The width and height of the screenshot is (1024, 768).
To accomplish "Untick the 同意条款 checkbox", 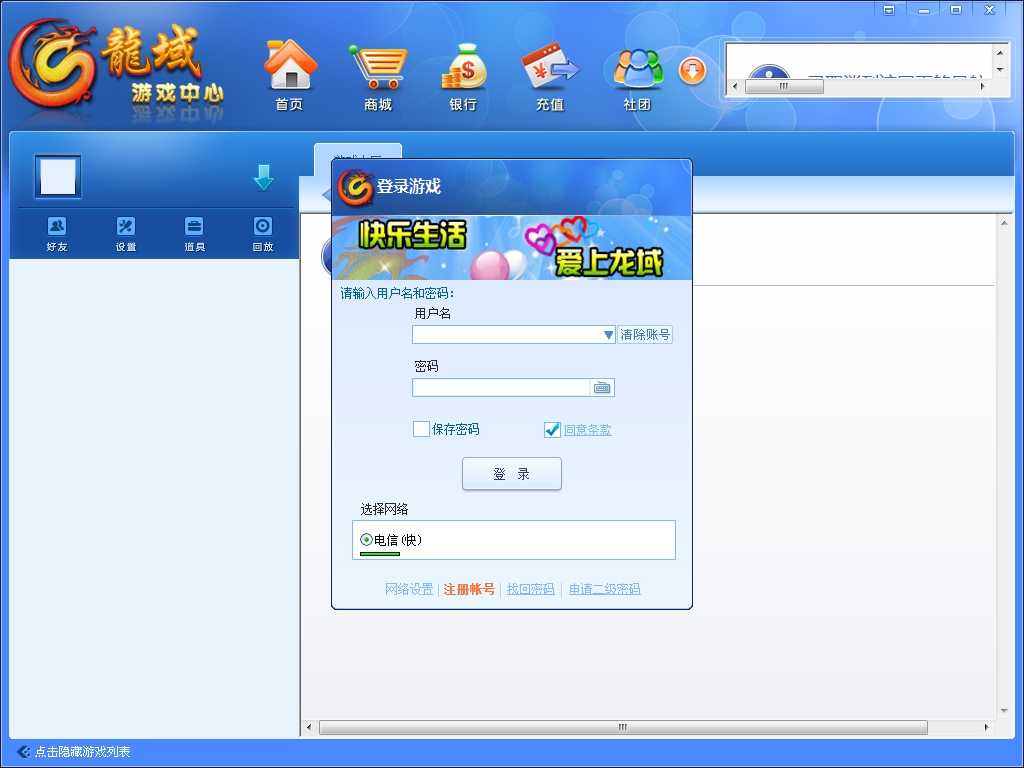I will point(552,430).
